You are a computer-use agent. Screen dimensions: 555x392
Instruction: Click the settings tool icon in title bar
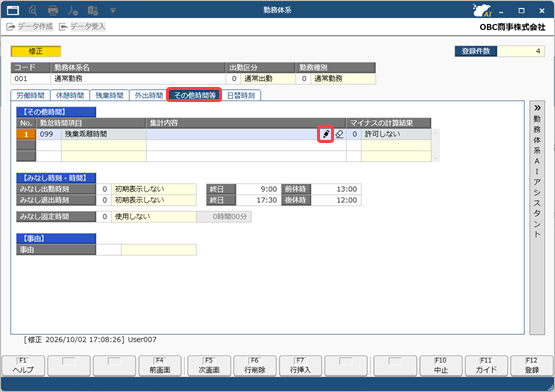73,11
